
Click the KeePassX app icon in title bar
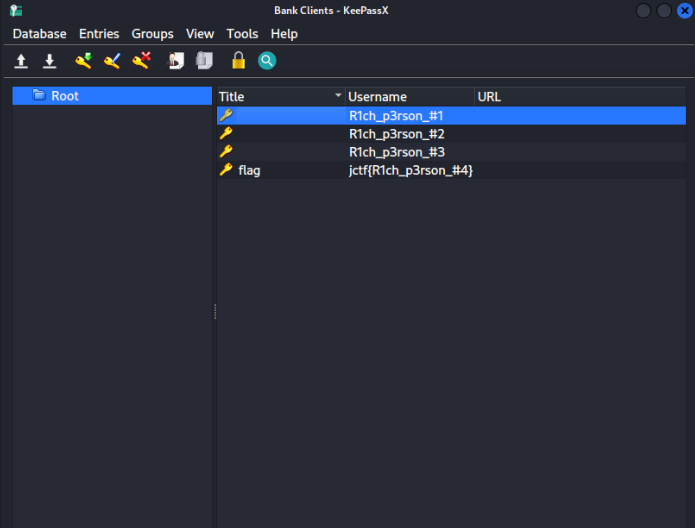click(16, 10)
